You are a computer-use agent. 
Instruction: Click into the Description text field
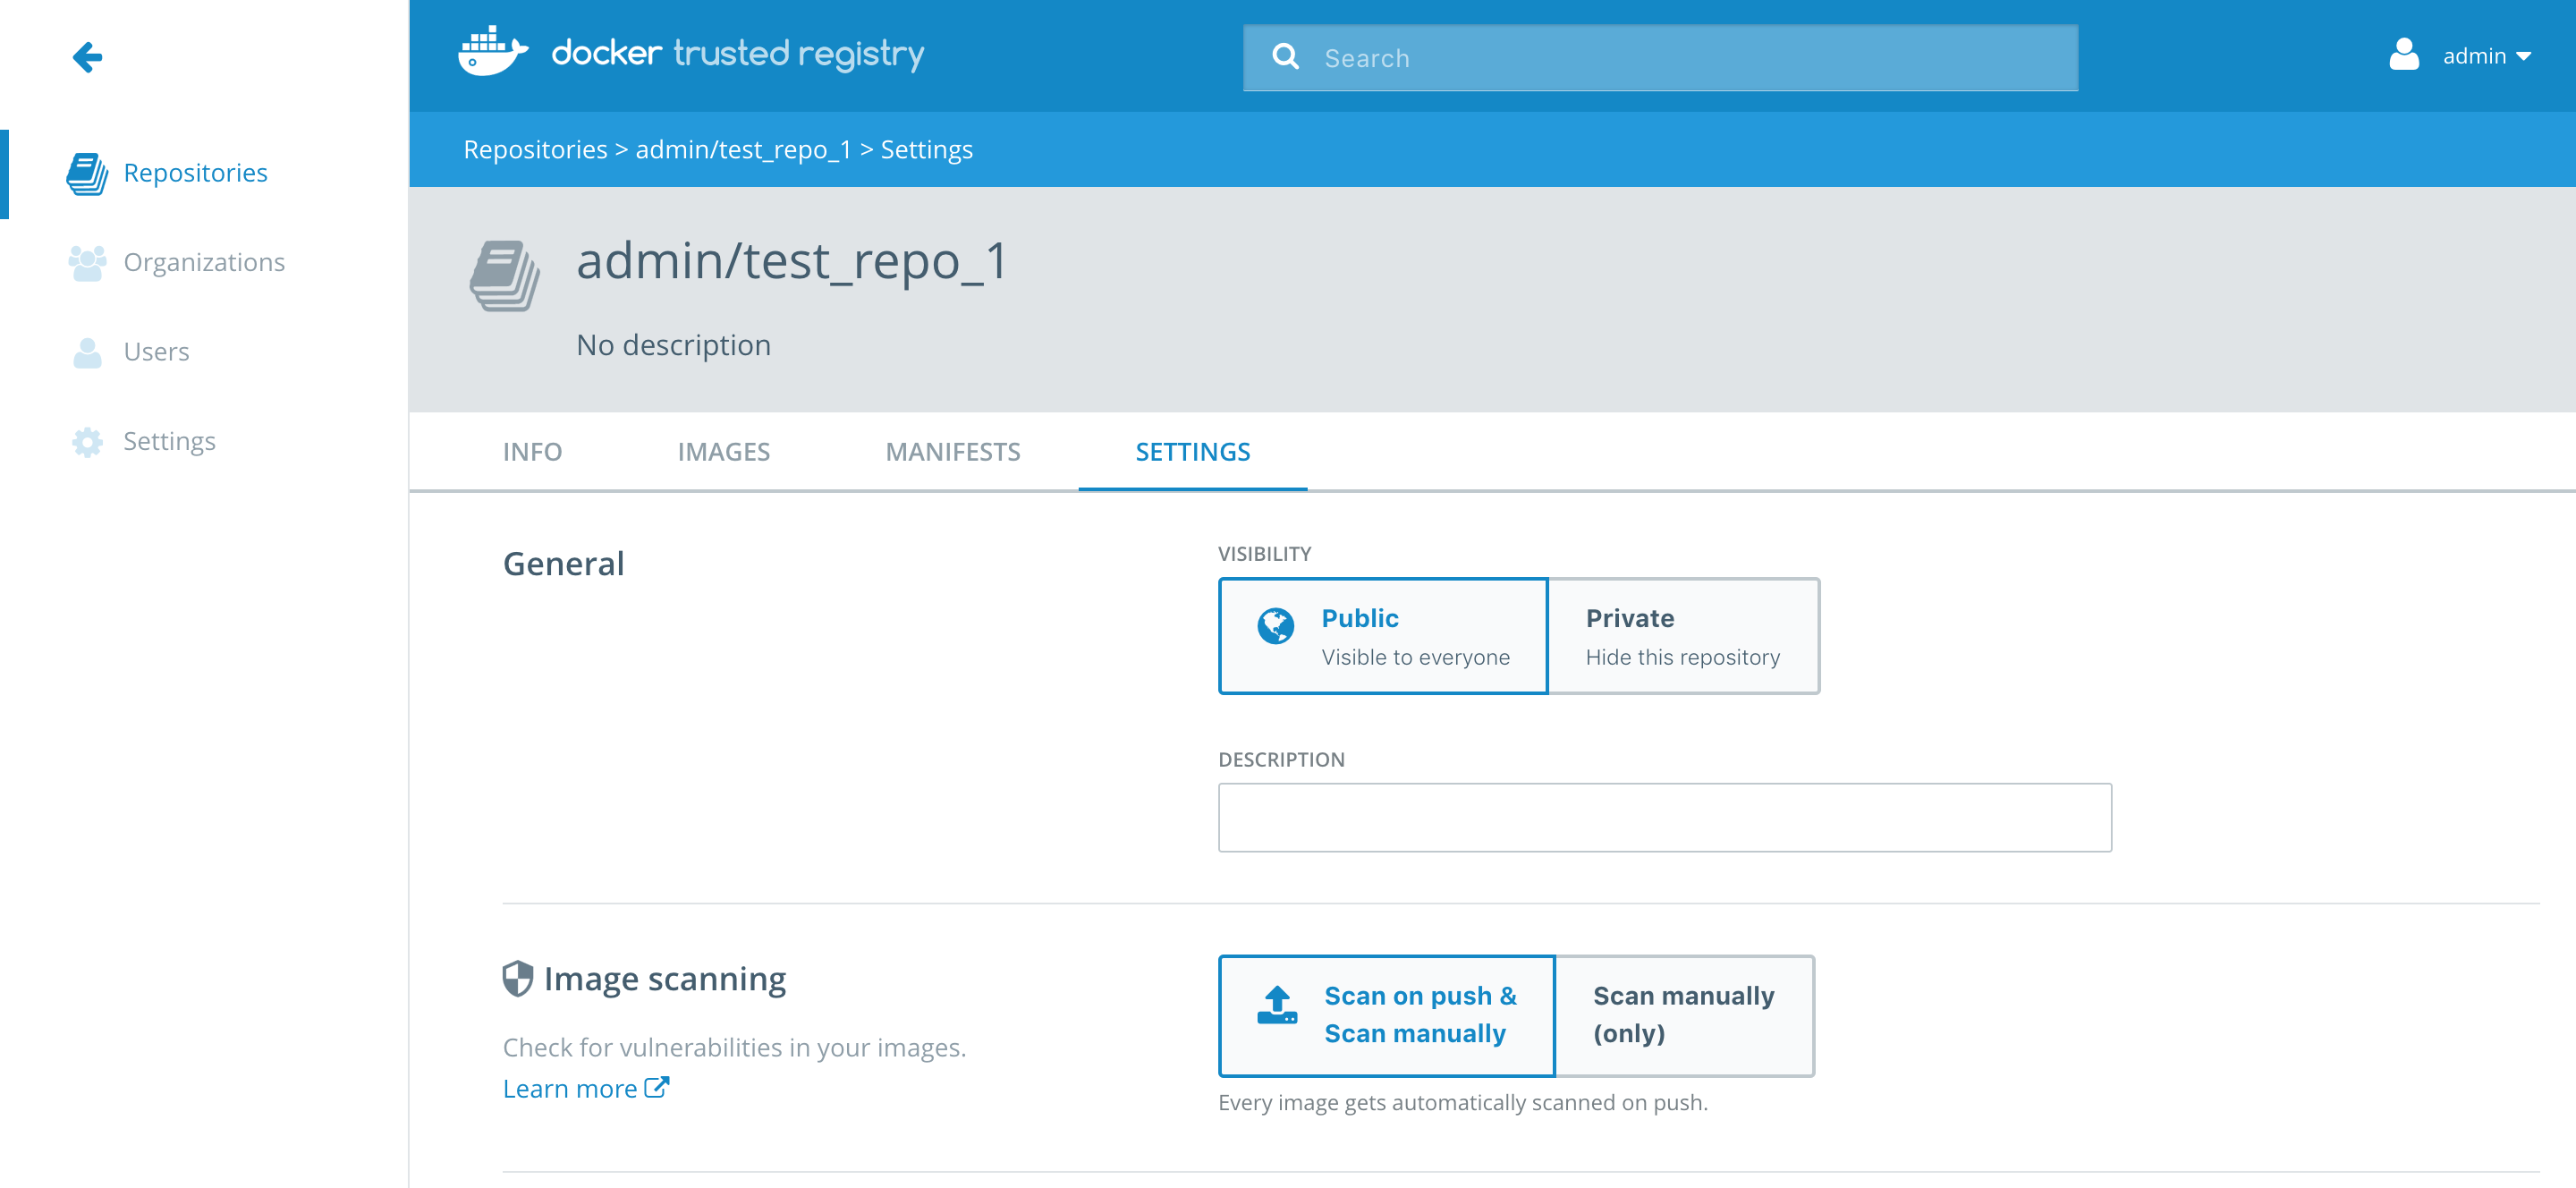(x=1664, y=817)
